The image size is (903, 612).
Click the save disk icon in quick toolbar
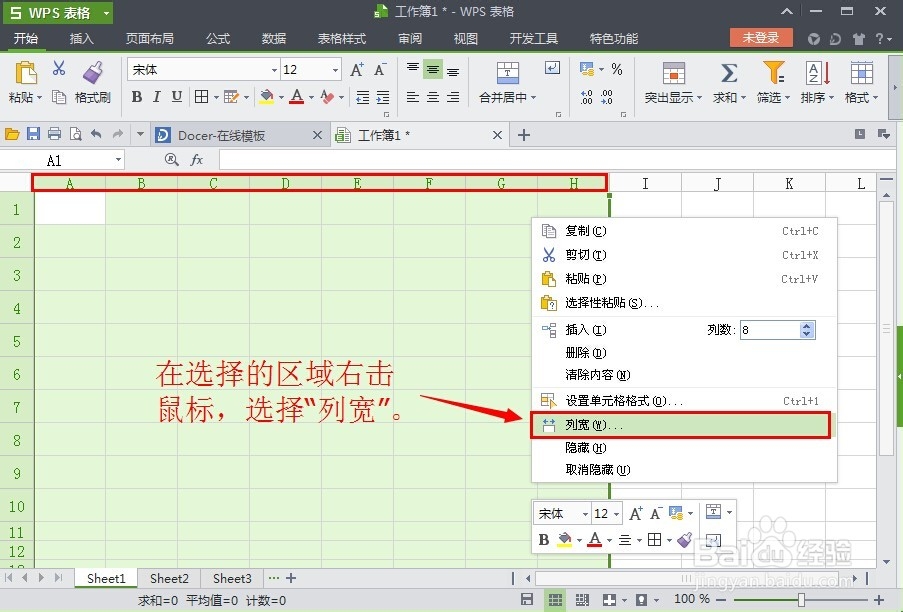pos(33,134)
